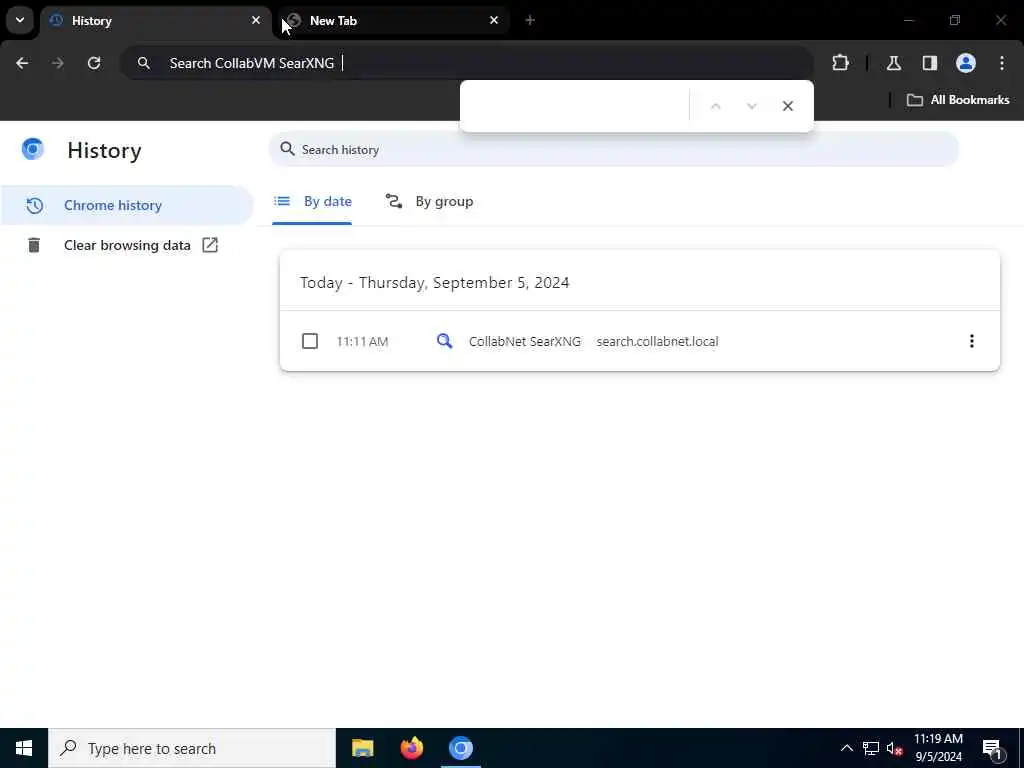Check the 11:11 AM history entry checkbox
1024x768 pixels.
click(310, 341)
